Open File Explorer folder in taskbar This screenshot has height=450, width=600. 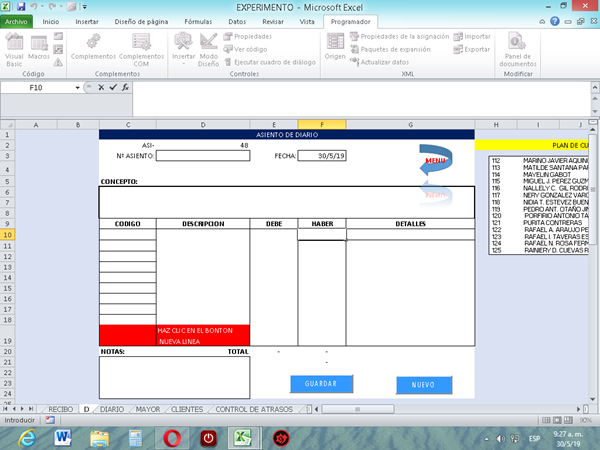pyautogui.click(x=99, y=438)
